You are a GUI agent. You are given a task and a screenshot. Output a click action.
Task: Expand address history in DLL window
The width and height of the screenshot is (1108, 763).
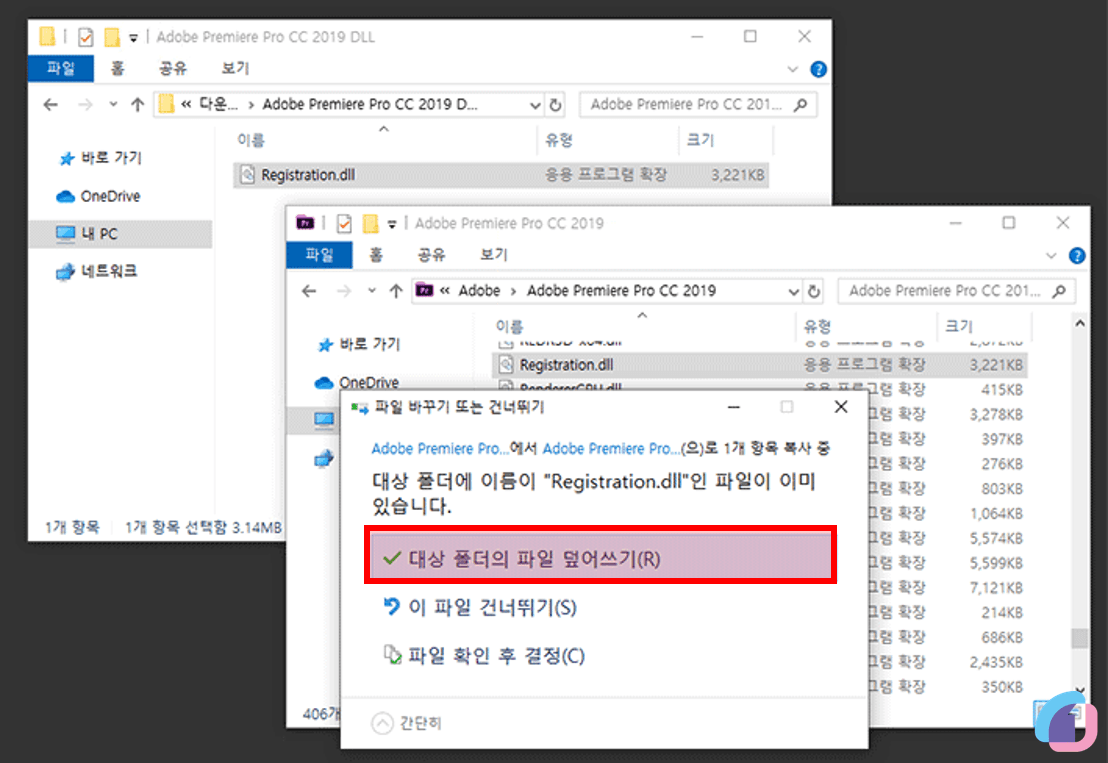click(535, 105)
